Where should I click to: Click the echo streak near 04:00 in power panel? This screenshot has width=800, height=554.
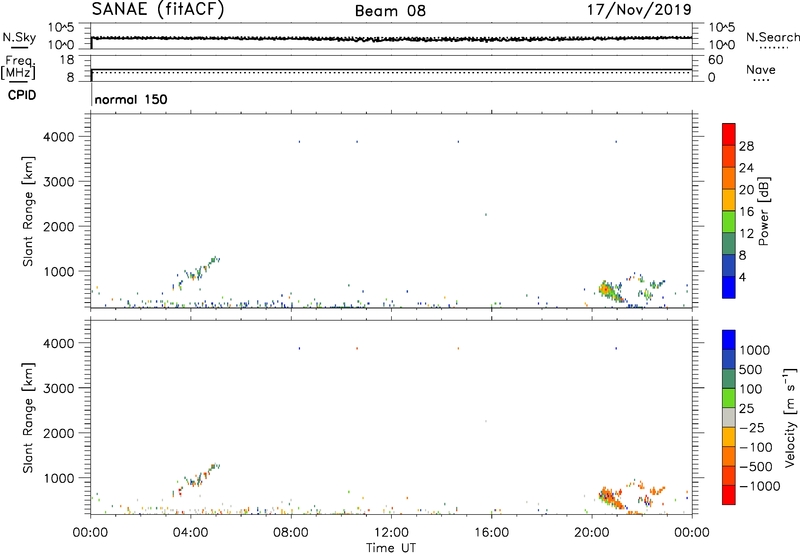(x=196, y=273)
